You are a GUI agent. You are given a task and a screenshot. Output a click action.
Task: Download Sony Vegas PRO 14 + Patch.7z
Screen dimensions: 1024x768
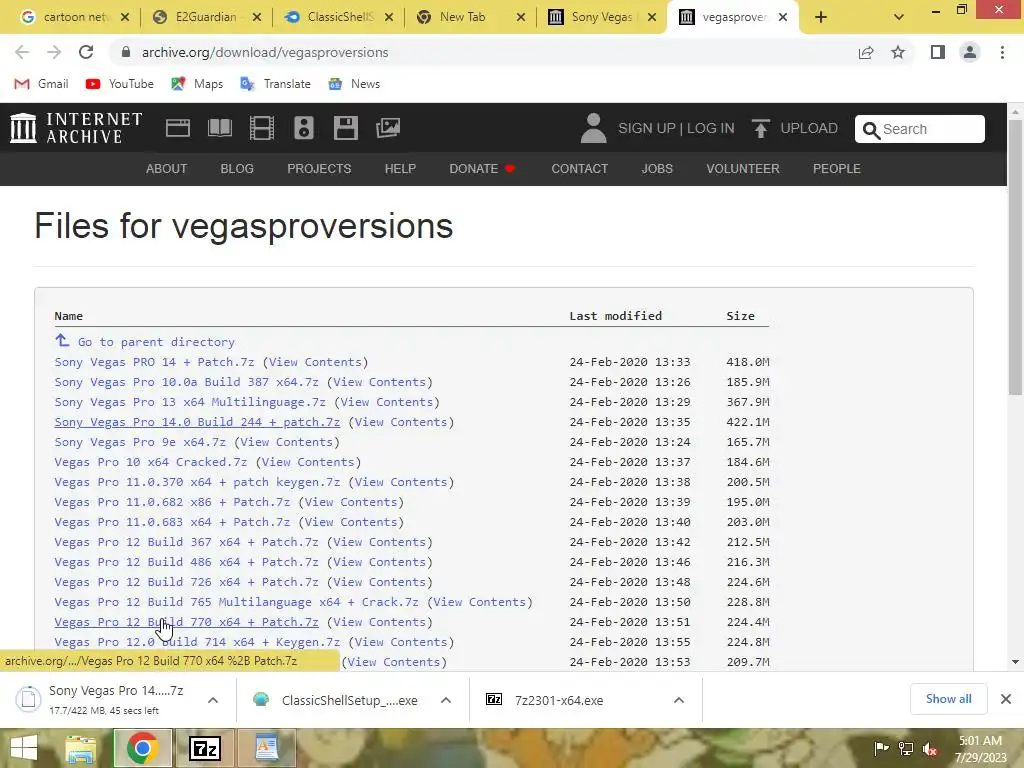pos(154,362)
